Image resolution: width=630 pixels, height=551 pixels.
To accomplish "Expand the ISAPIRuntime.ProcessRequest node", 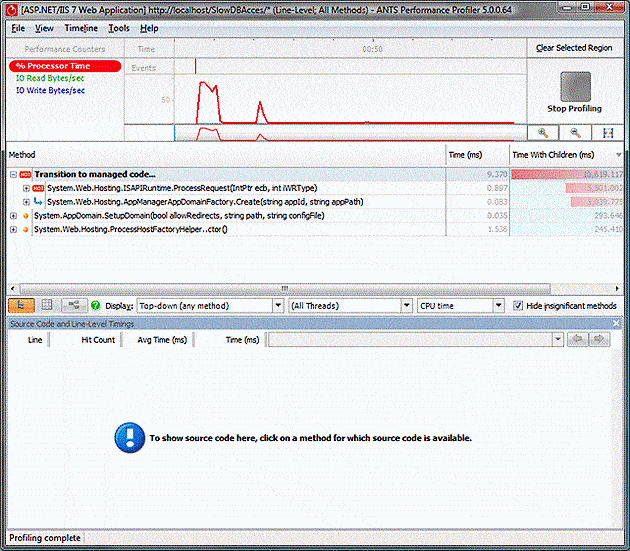I will coord(26,188).
